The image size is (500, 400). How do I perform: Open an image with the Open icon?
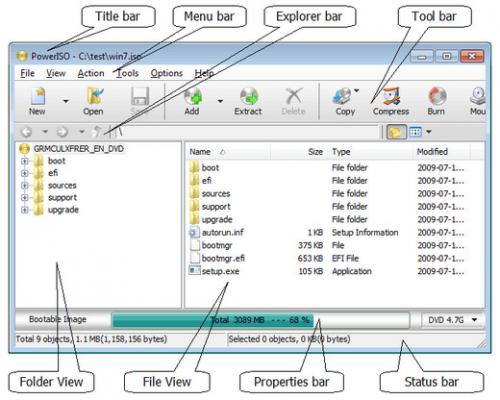93,101
